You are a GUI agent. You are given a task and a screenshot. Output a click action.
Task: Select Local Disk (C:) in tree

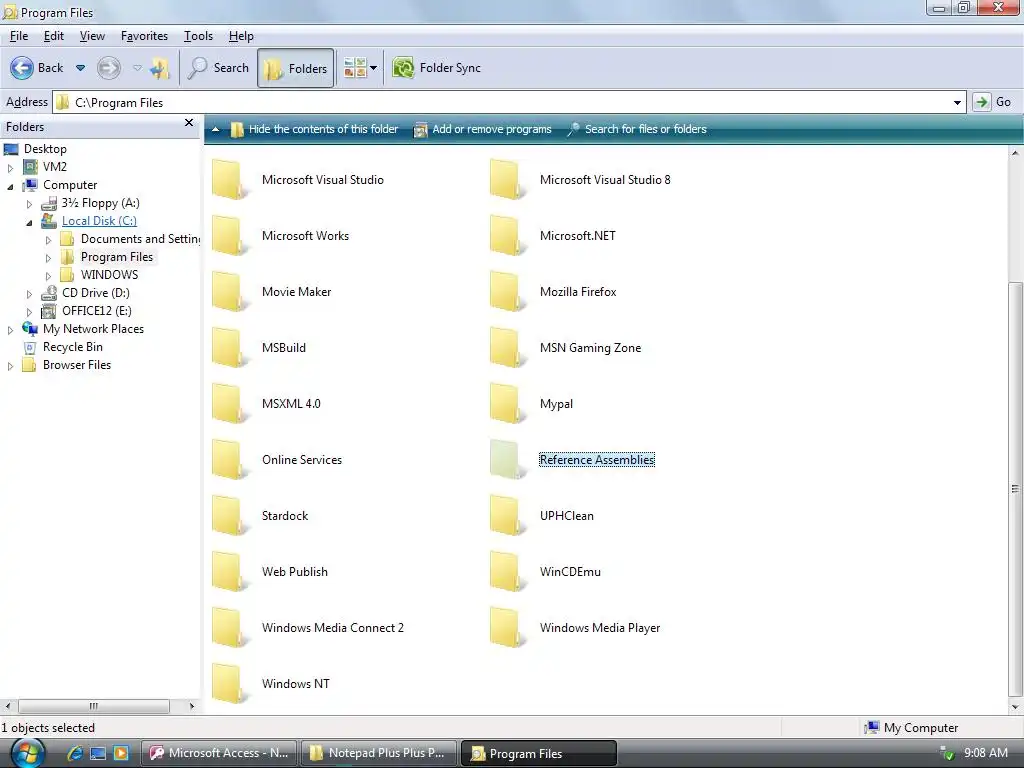(99, 221)
